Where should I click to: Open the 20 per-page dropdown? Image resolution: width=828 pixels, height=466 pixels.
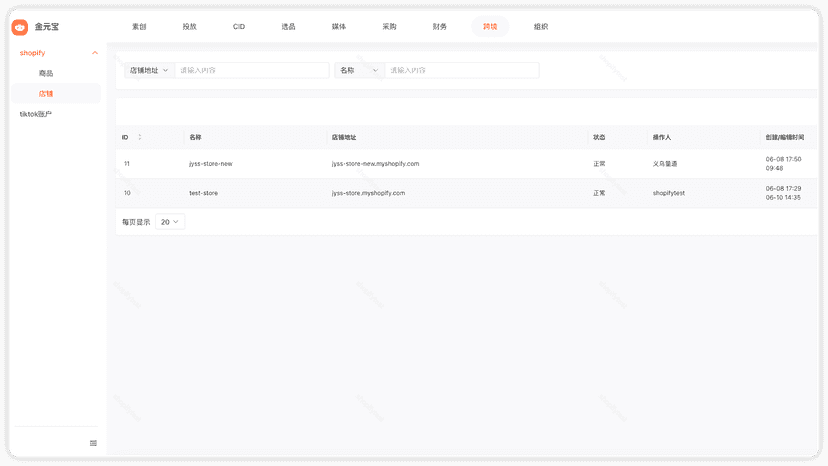(x=170, y=222)
